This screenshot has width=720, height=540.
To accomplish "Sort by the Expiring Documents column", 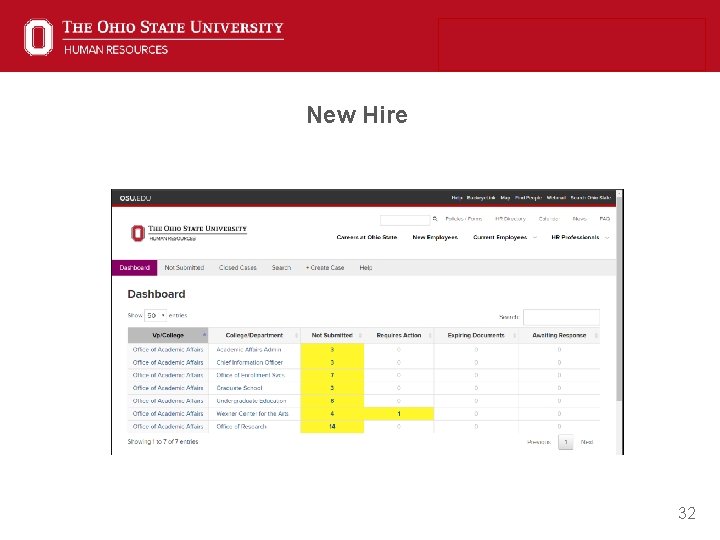I will 476,336.
